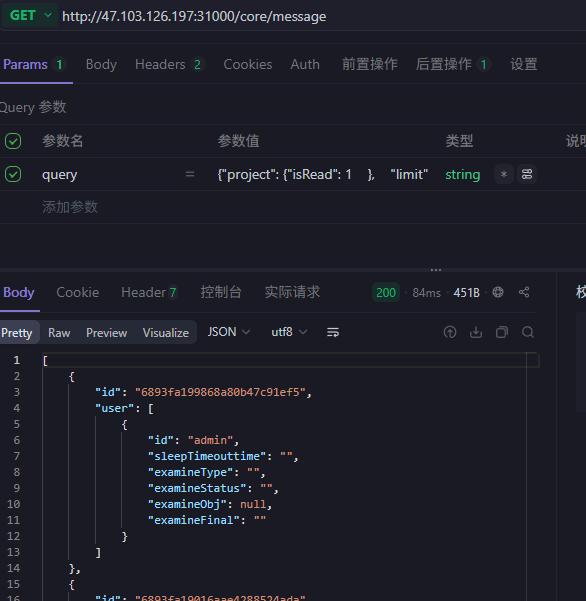Screen dimensions: 586x601
Task: Open the request Headers tab
Action: click(169, 64)
